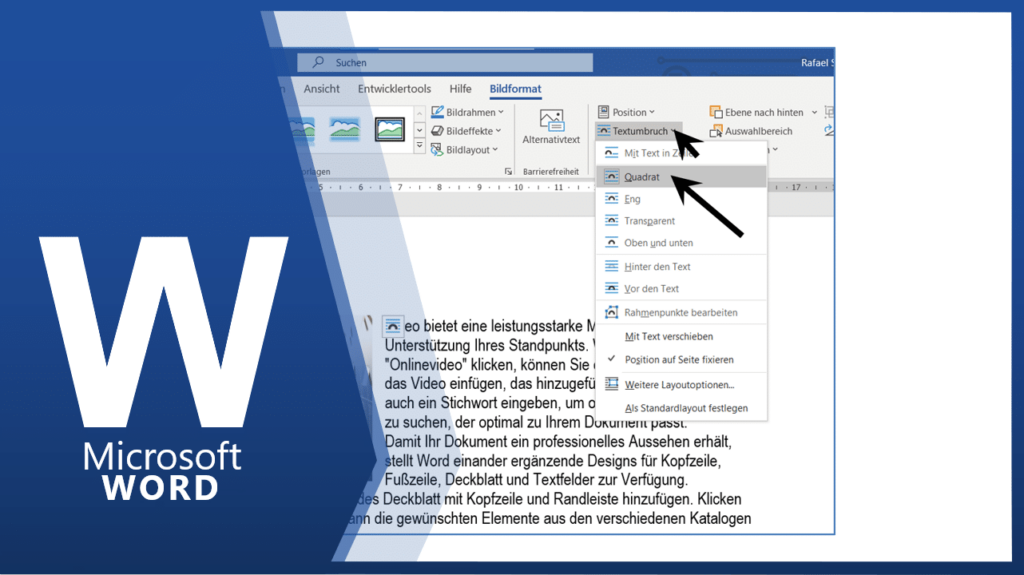Click the Hinter den Text icon
Image resolution: width=1024 pixels, height=575 pixels.
pos(611,266)
